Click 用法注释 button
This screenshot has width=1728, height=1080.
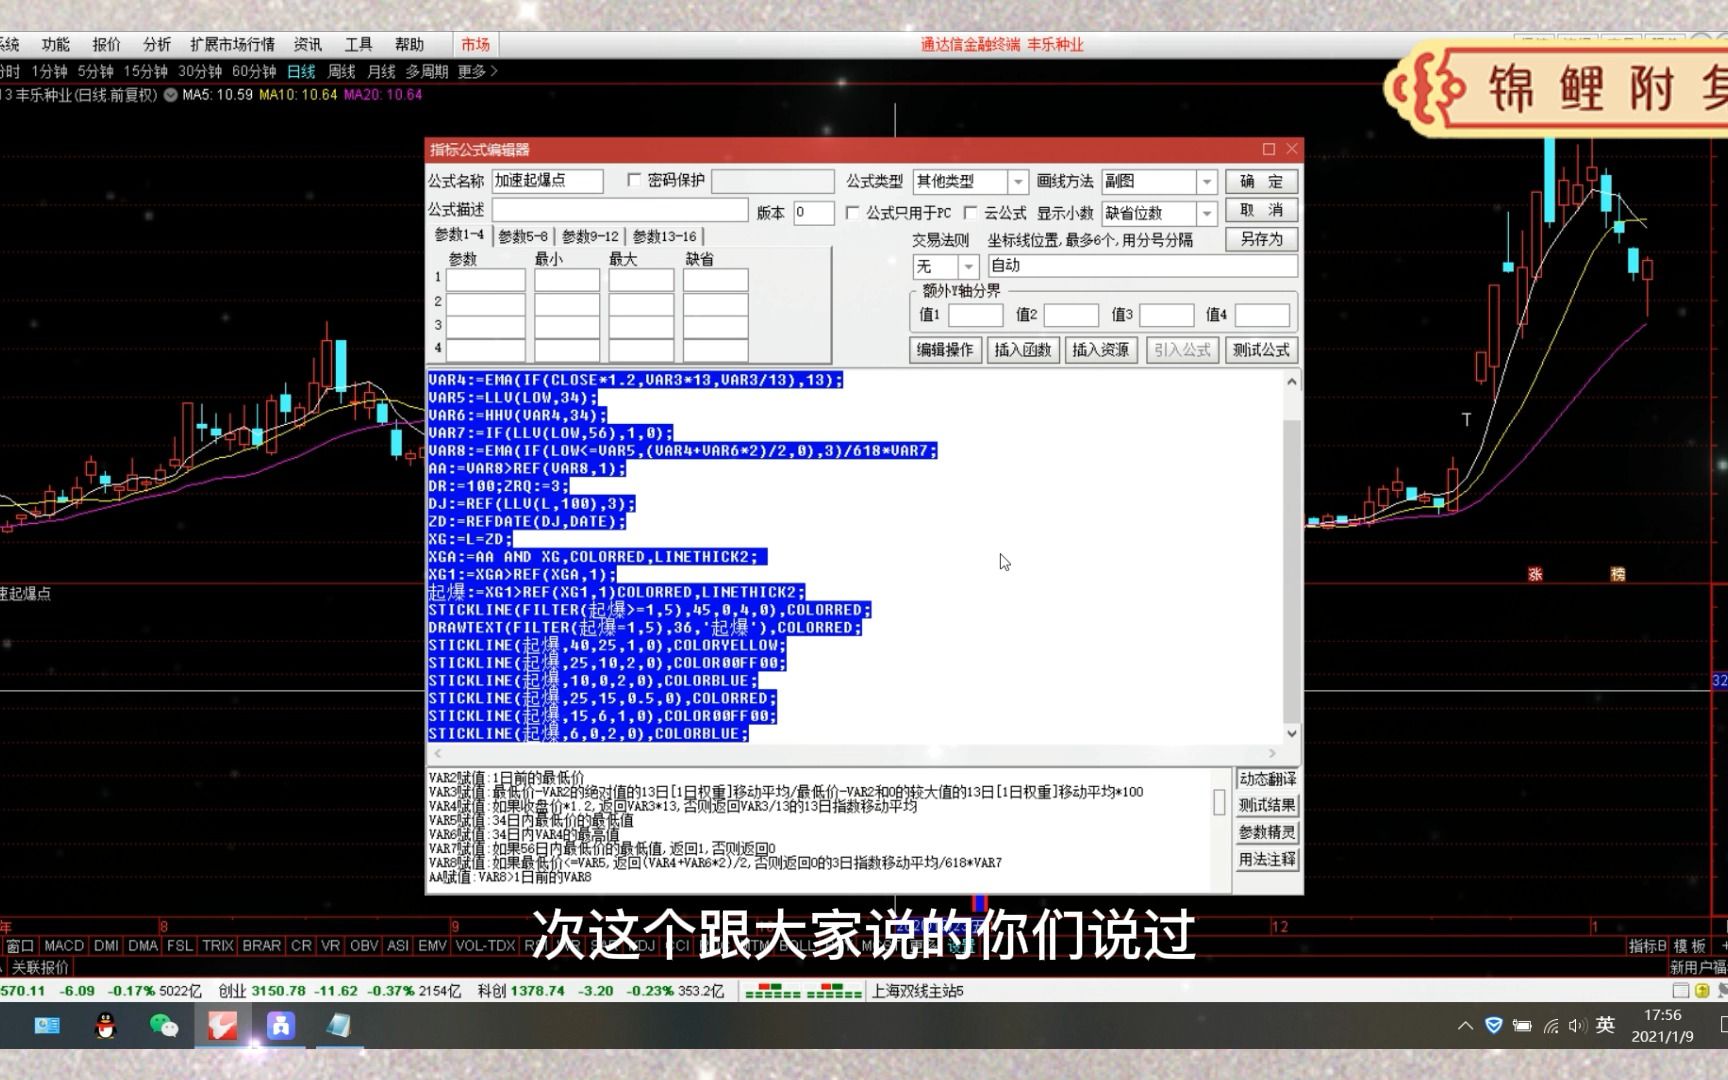(x=1267, y=860)
